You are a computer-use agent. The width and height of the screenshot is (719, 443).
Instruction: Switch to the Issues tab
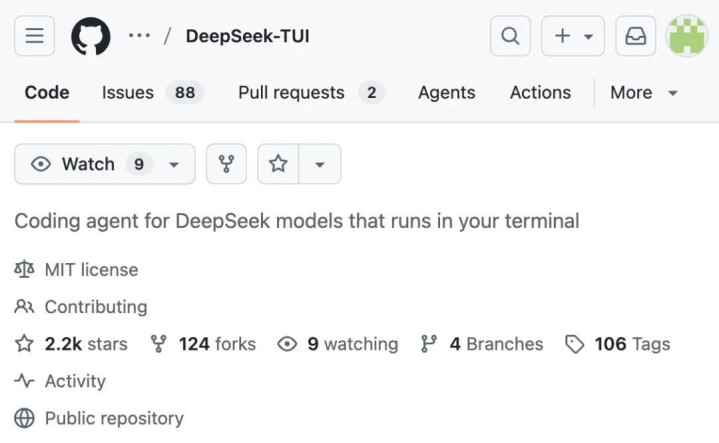(x=152, y=93)
